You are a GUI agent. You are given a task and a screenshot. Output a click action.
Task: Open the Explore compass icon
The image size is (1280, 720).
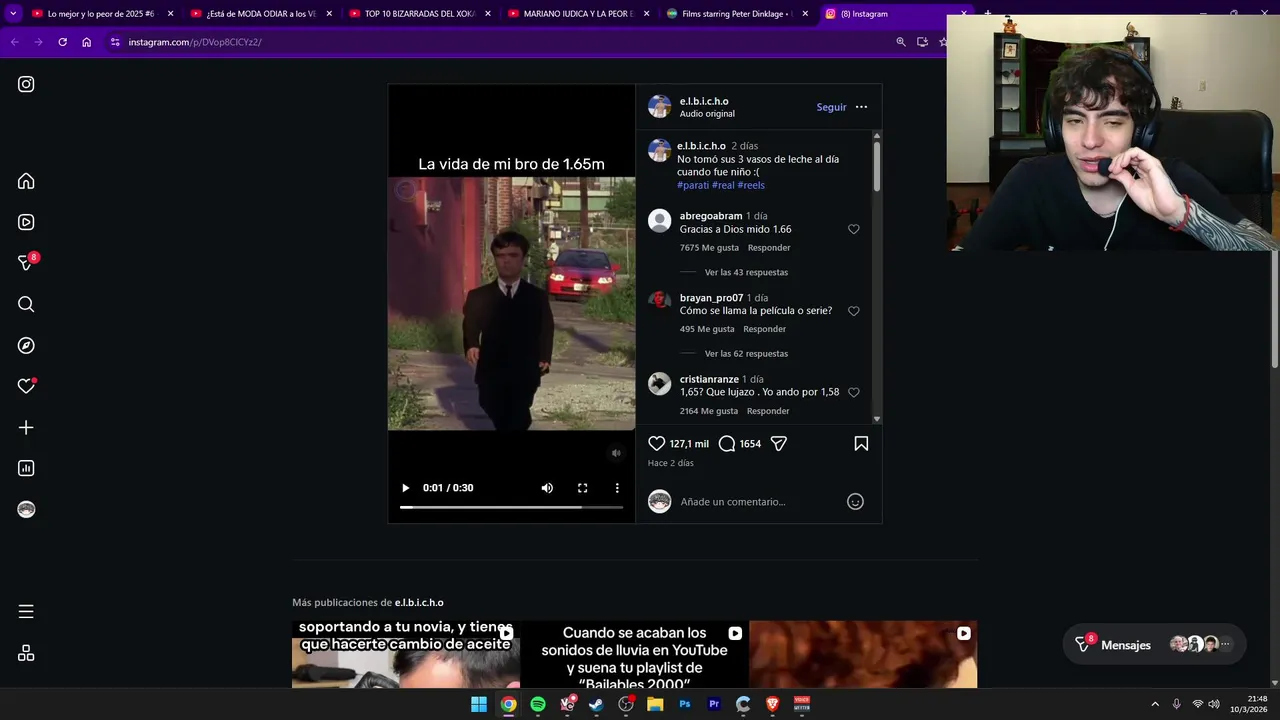pyautogui.click(x=26, y=345)
